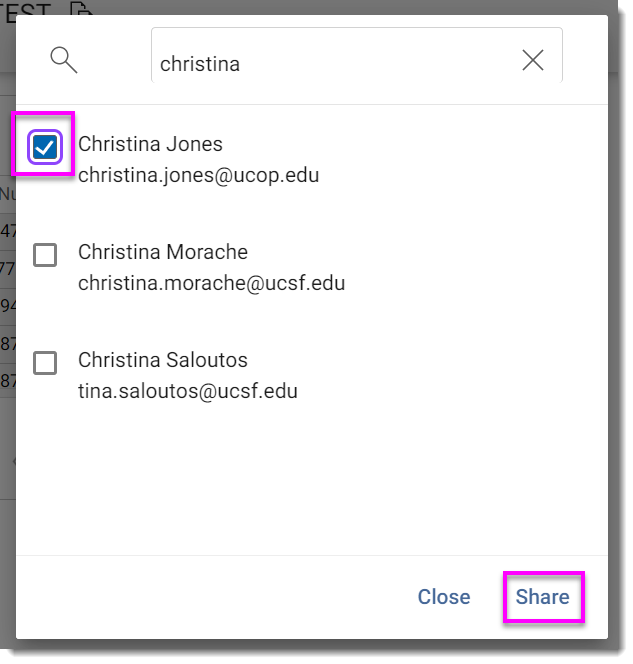The width and height of the screenshot is (633, 664).
Task: Click the dimmed table row starting with 77
Action: coord(7,268)
